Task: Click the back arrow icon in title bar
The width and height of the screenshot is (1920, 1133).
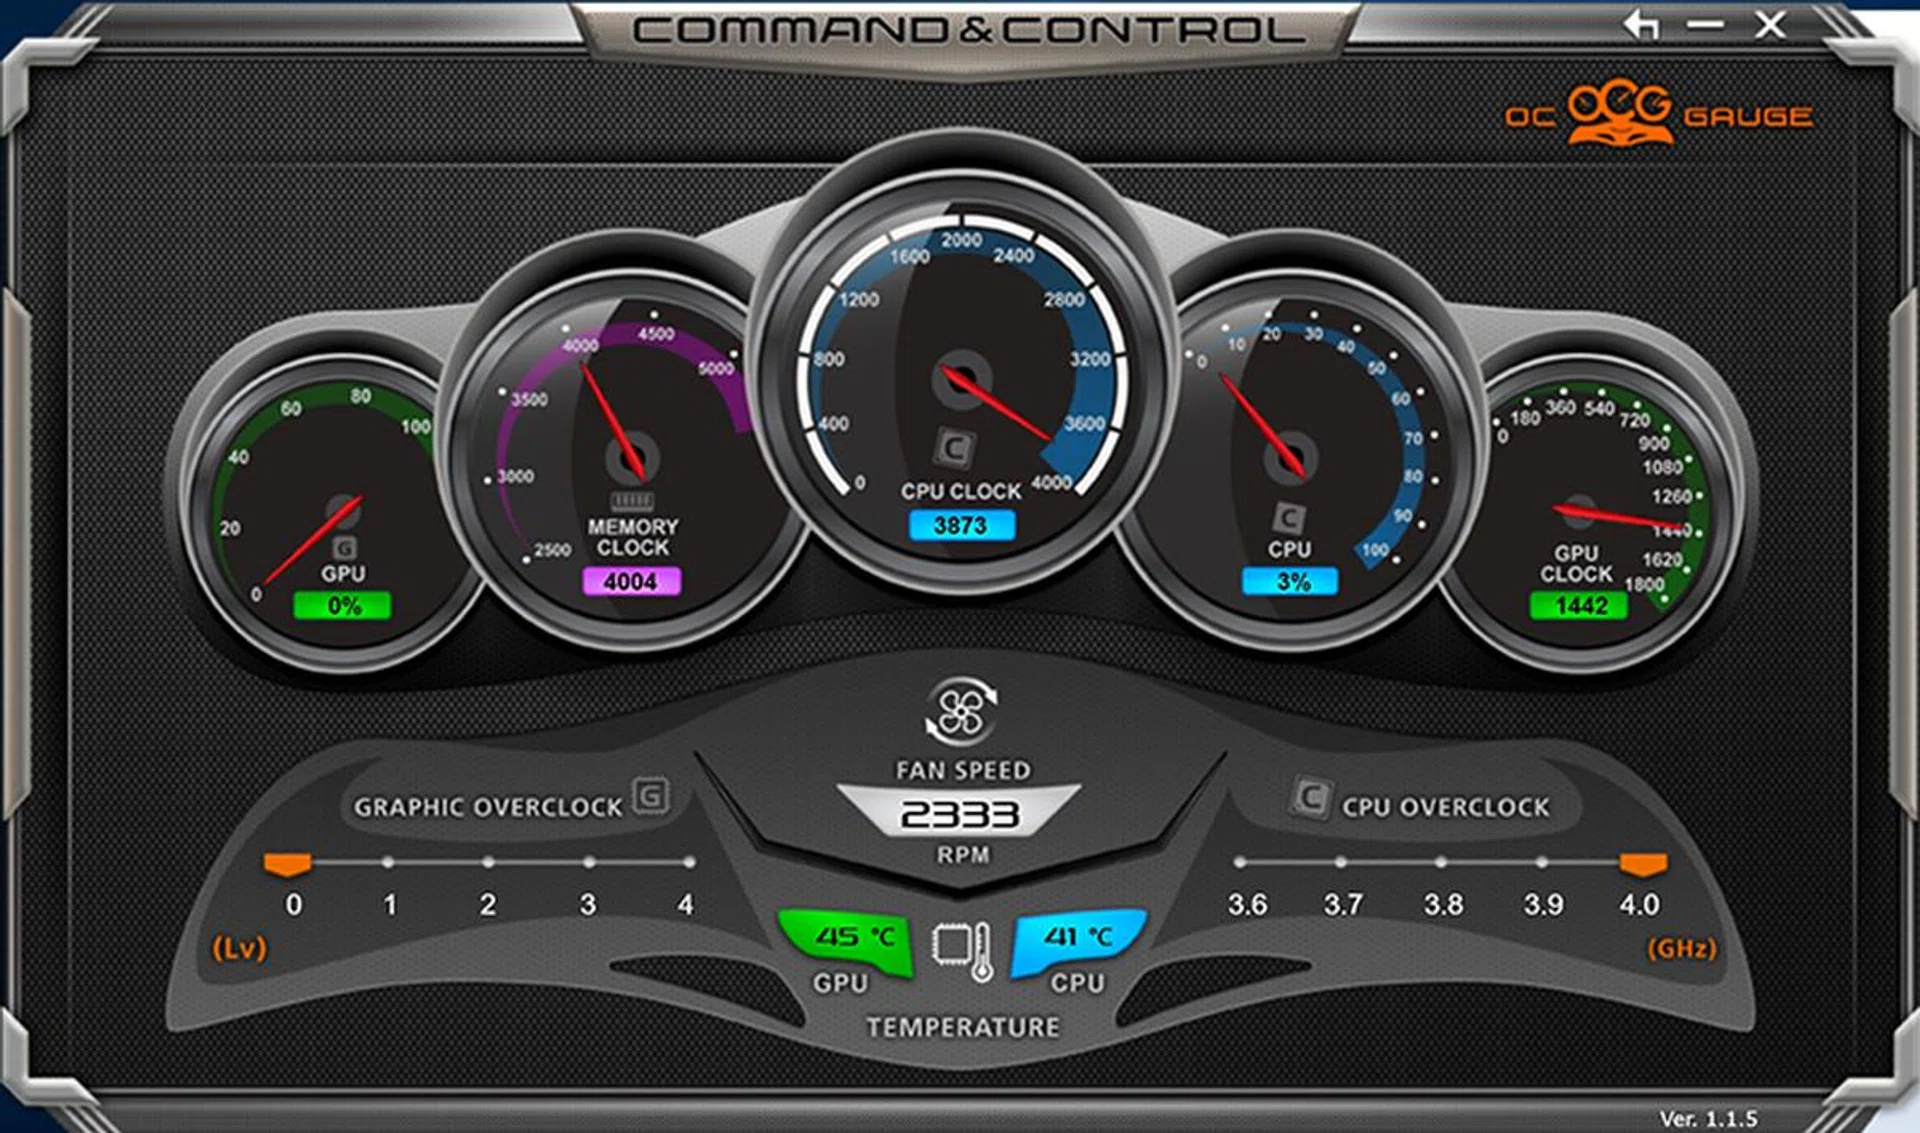Action: point(1642,24)
